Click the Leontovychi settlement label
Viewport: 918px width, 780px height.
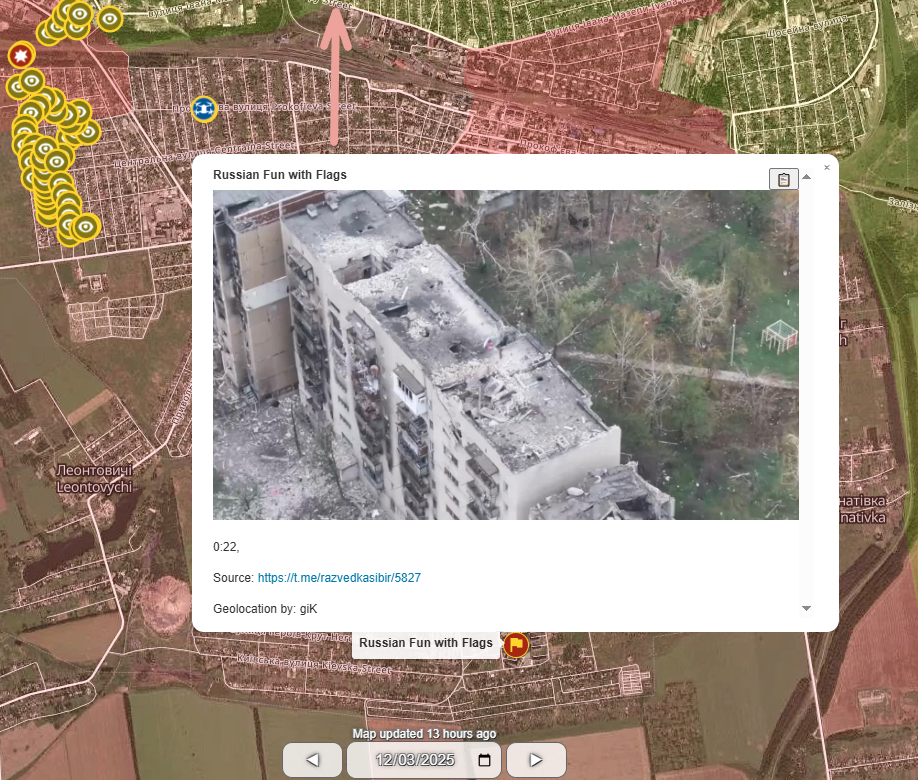tap(94, 478)
